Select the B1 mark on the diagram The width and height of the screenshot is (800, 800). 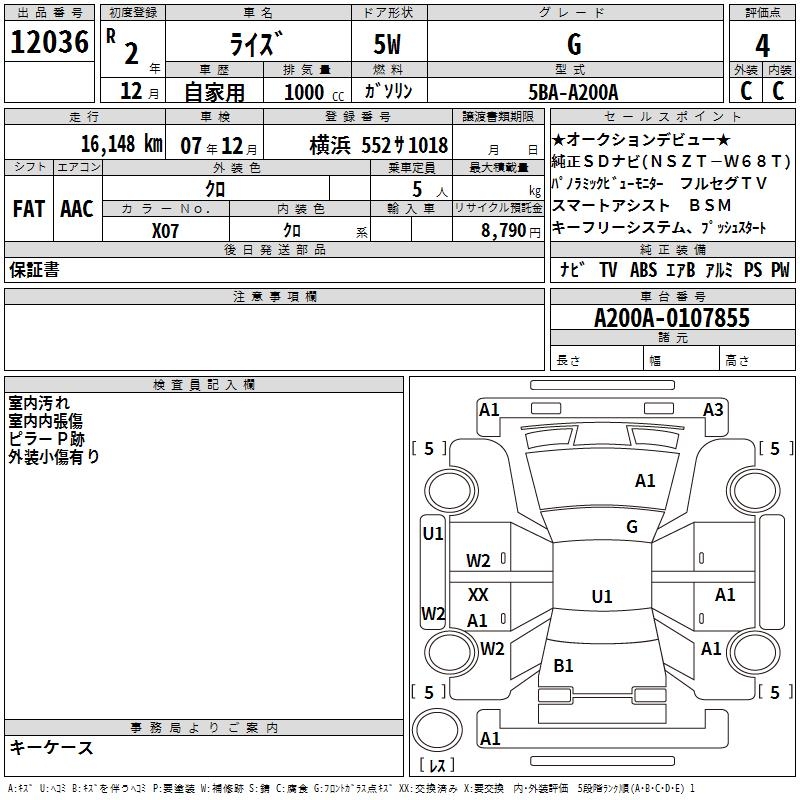(x=563, y=665)
